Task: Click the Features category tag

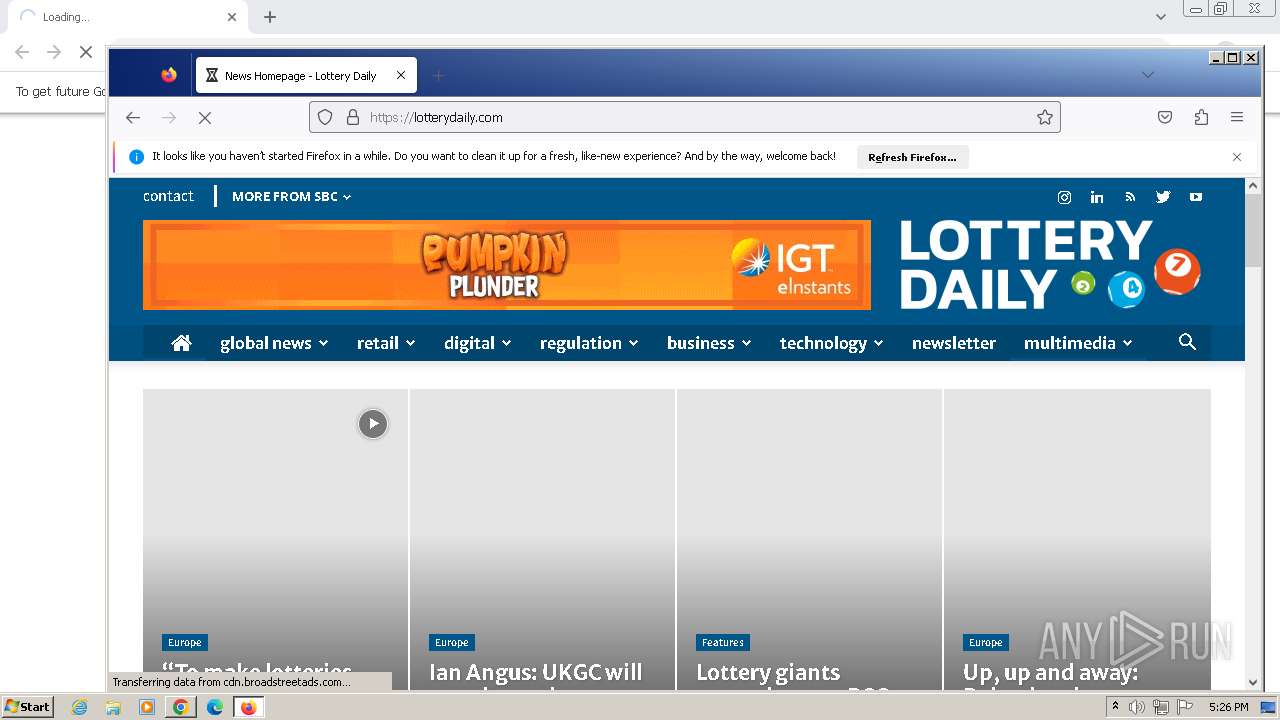Action: coord(723,642)
